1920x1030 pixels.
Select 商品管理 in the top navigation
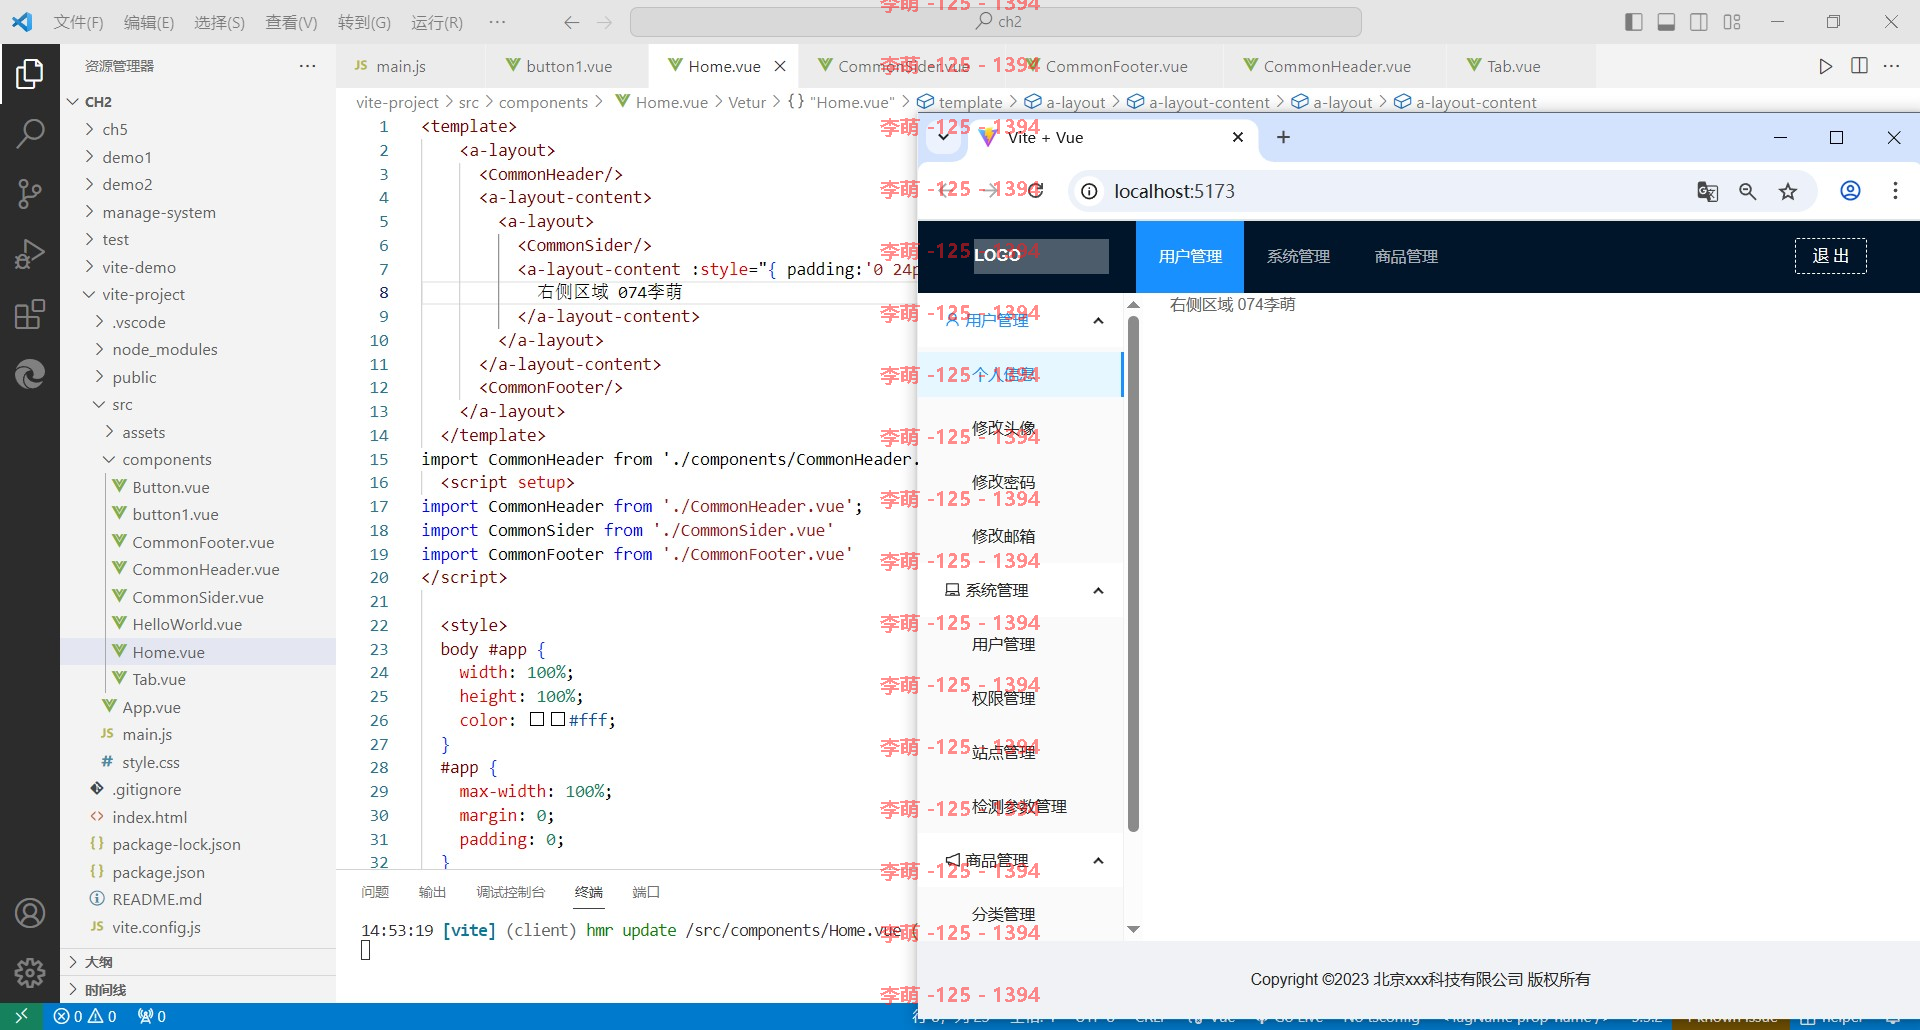point(1406,257)
